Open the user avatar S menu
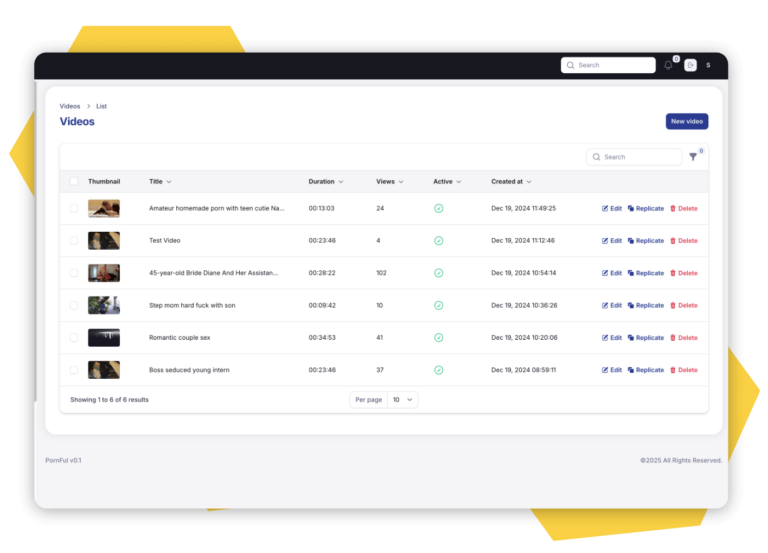Viewport: 768px width, 553px height. coord(708,65)
